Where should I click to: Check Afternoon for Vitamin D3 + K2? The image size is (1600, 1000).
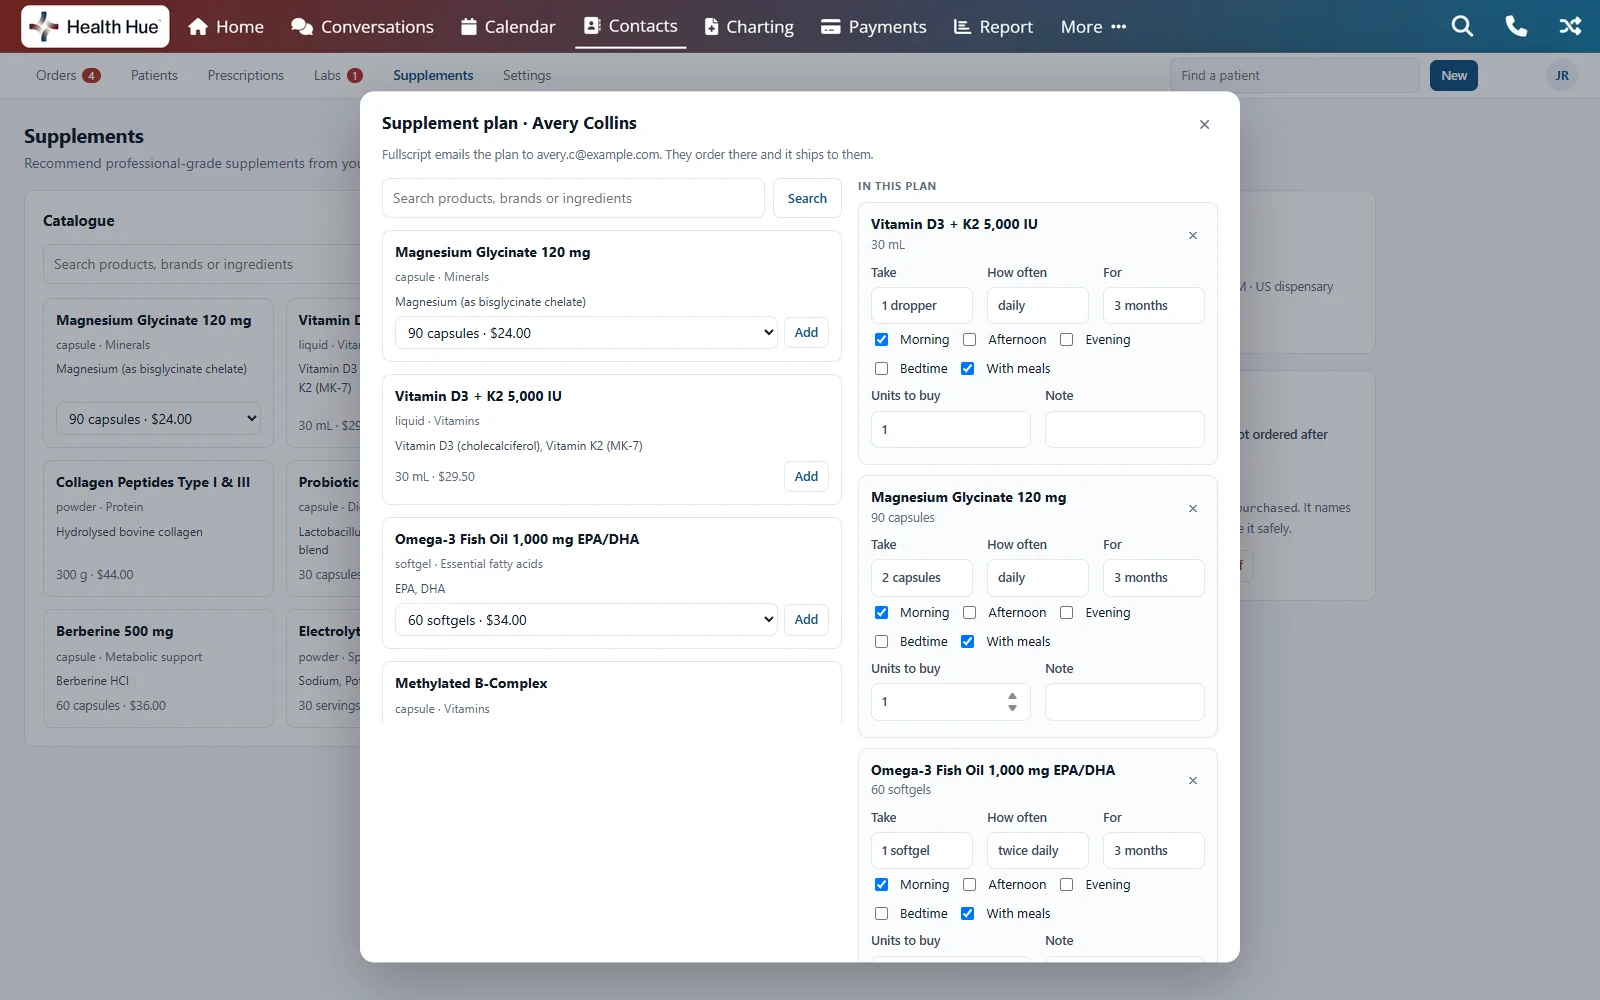(969, 340)
